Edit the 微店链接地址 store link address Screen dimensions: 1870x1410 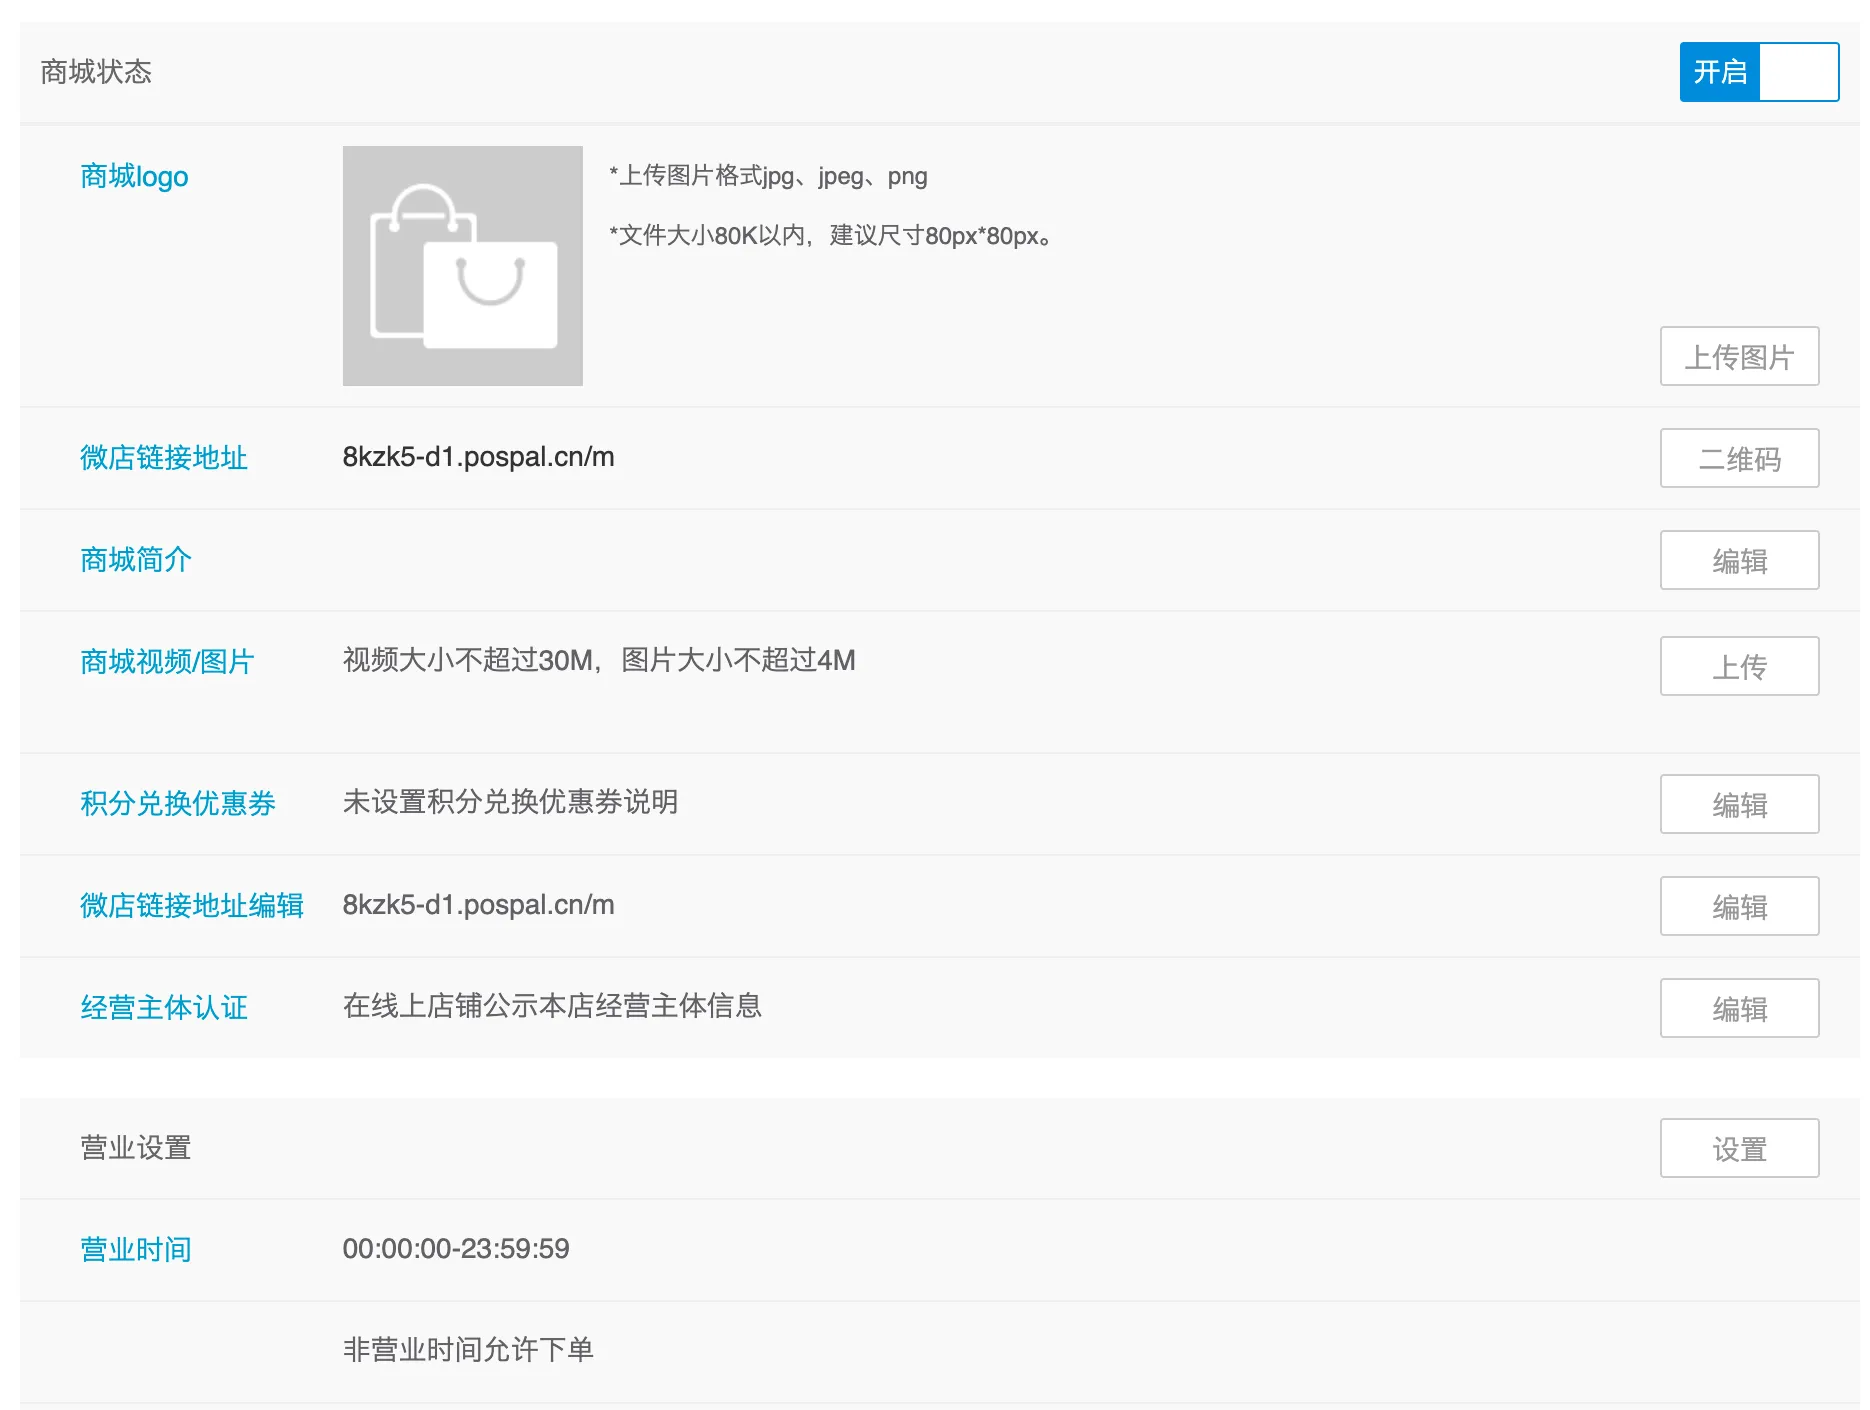pyautogui.click(x=1739, y=906)
